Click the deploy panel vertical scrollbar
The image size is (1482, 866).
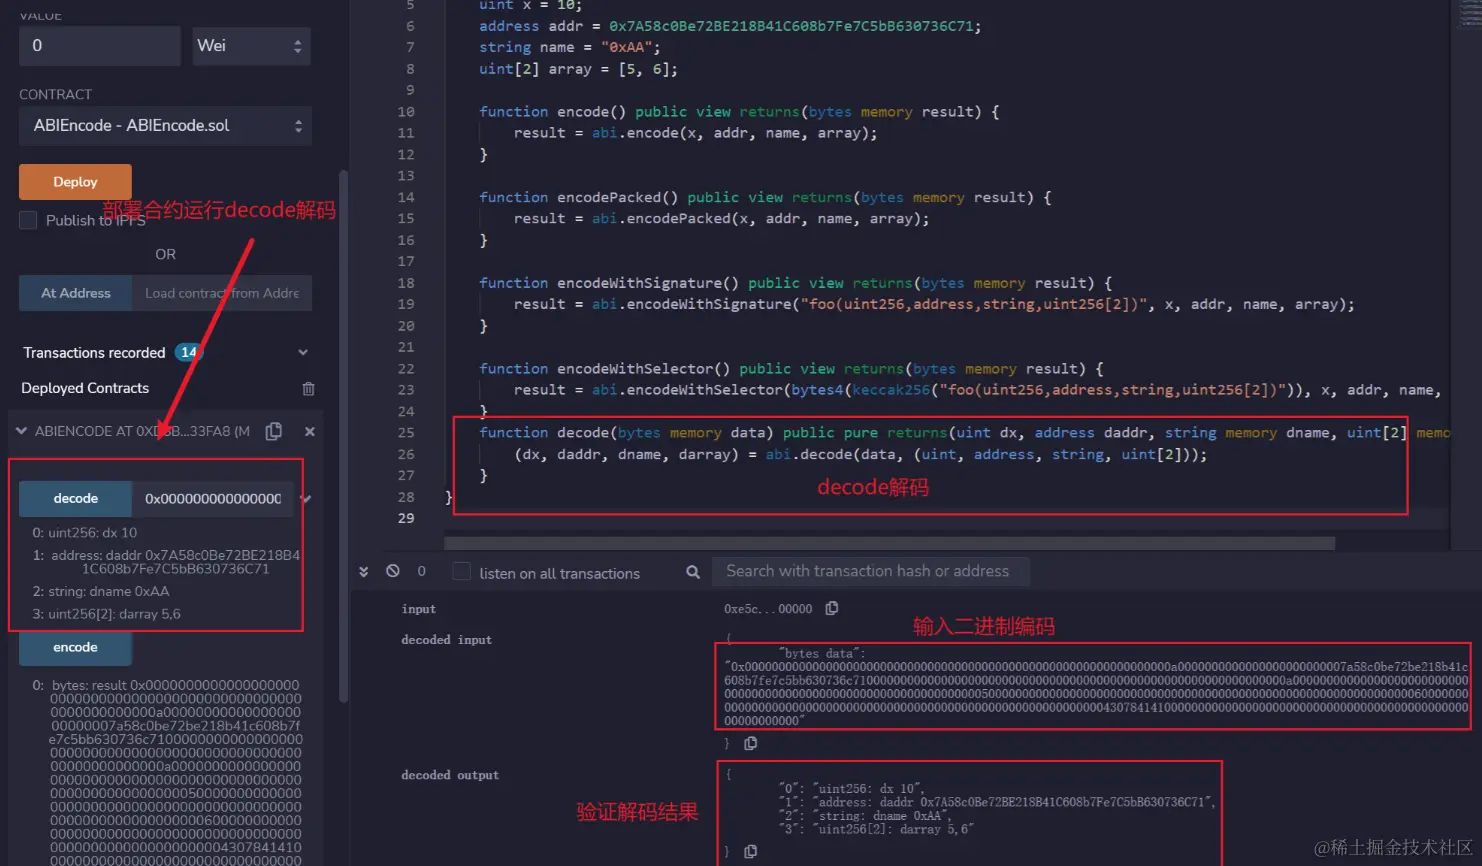(344, 435)
